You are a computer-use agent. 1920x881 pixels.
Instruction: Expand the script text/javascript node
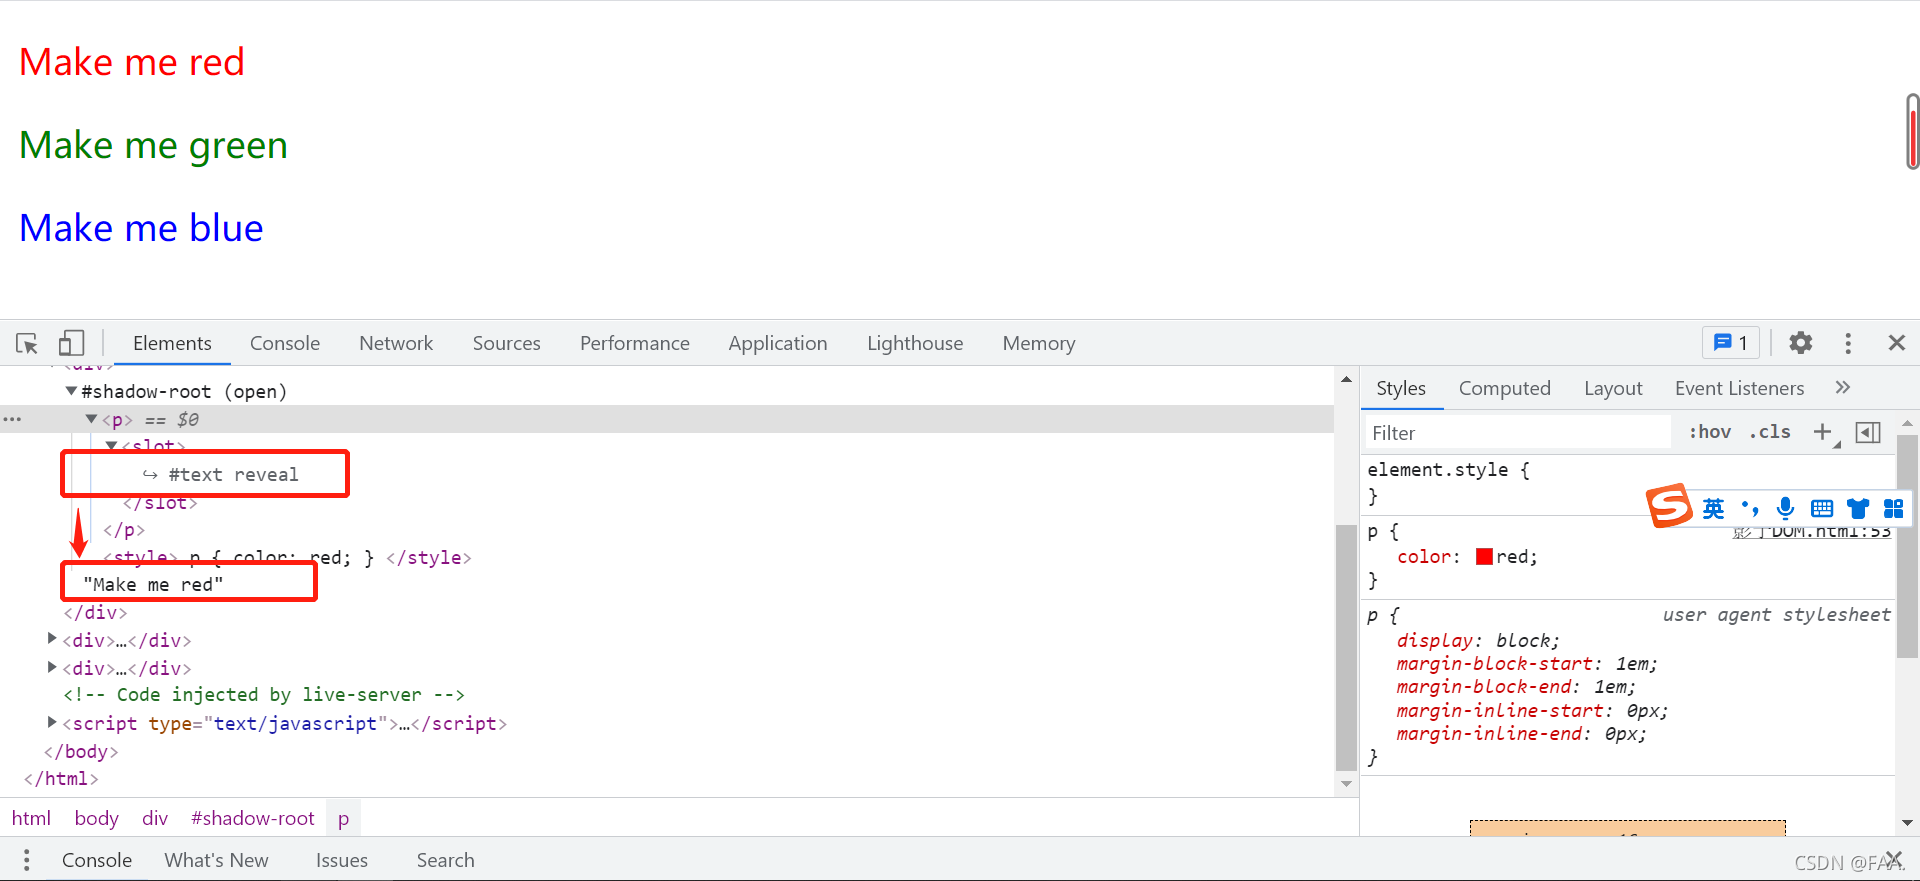coord(52,721)
